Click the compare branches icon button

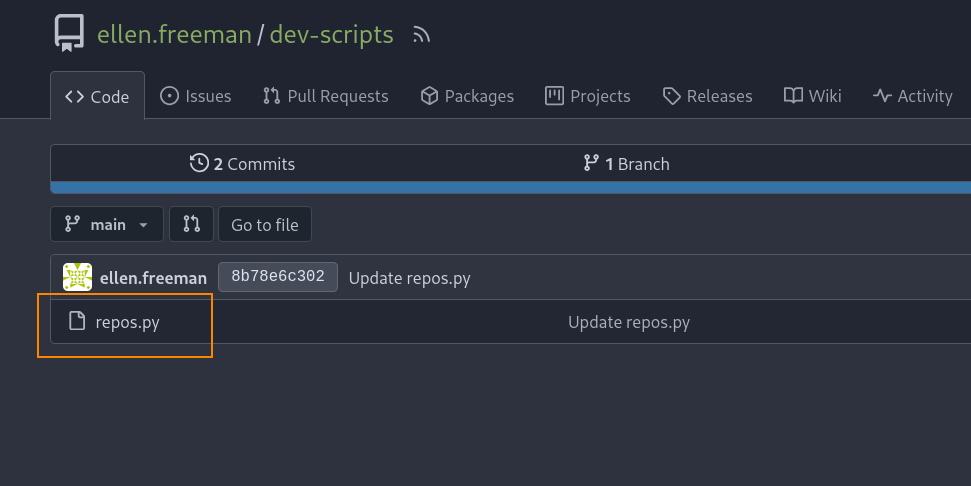pyautogui.click(x=191, y=225)
